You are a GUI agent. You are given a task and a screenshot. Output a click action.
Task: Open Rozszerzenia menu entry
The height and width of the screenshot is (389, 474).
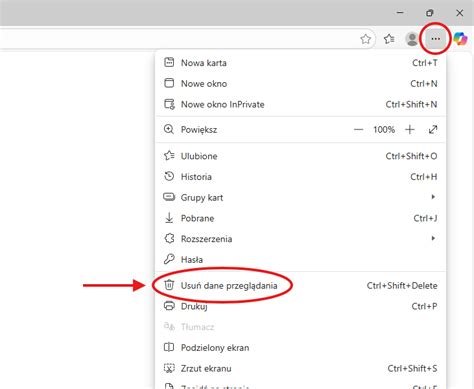pos(300,239)
